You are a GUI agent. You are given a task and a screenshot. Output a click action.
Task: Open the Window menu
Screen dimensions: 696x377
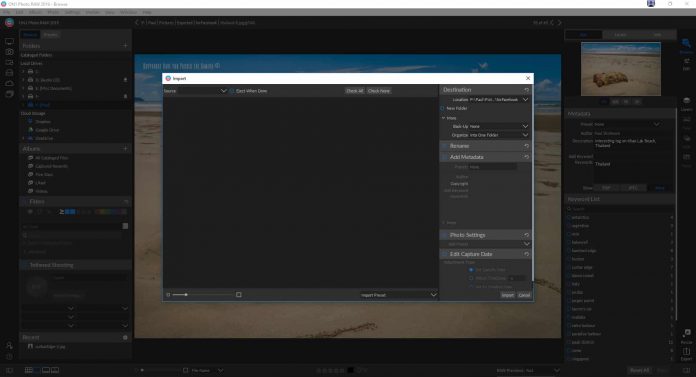click(x=128, y=12)
